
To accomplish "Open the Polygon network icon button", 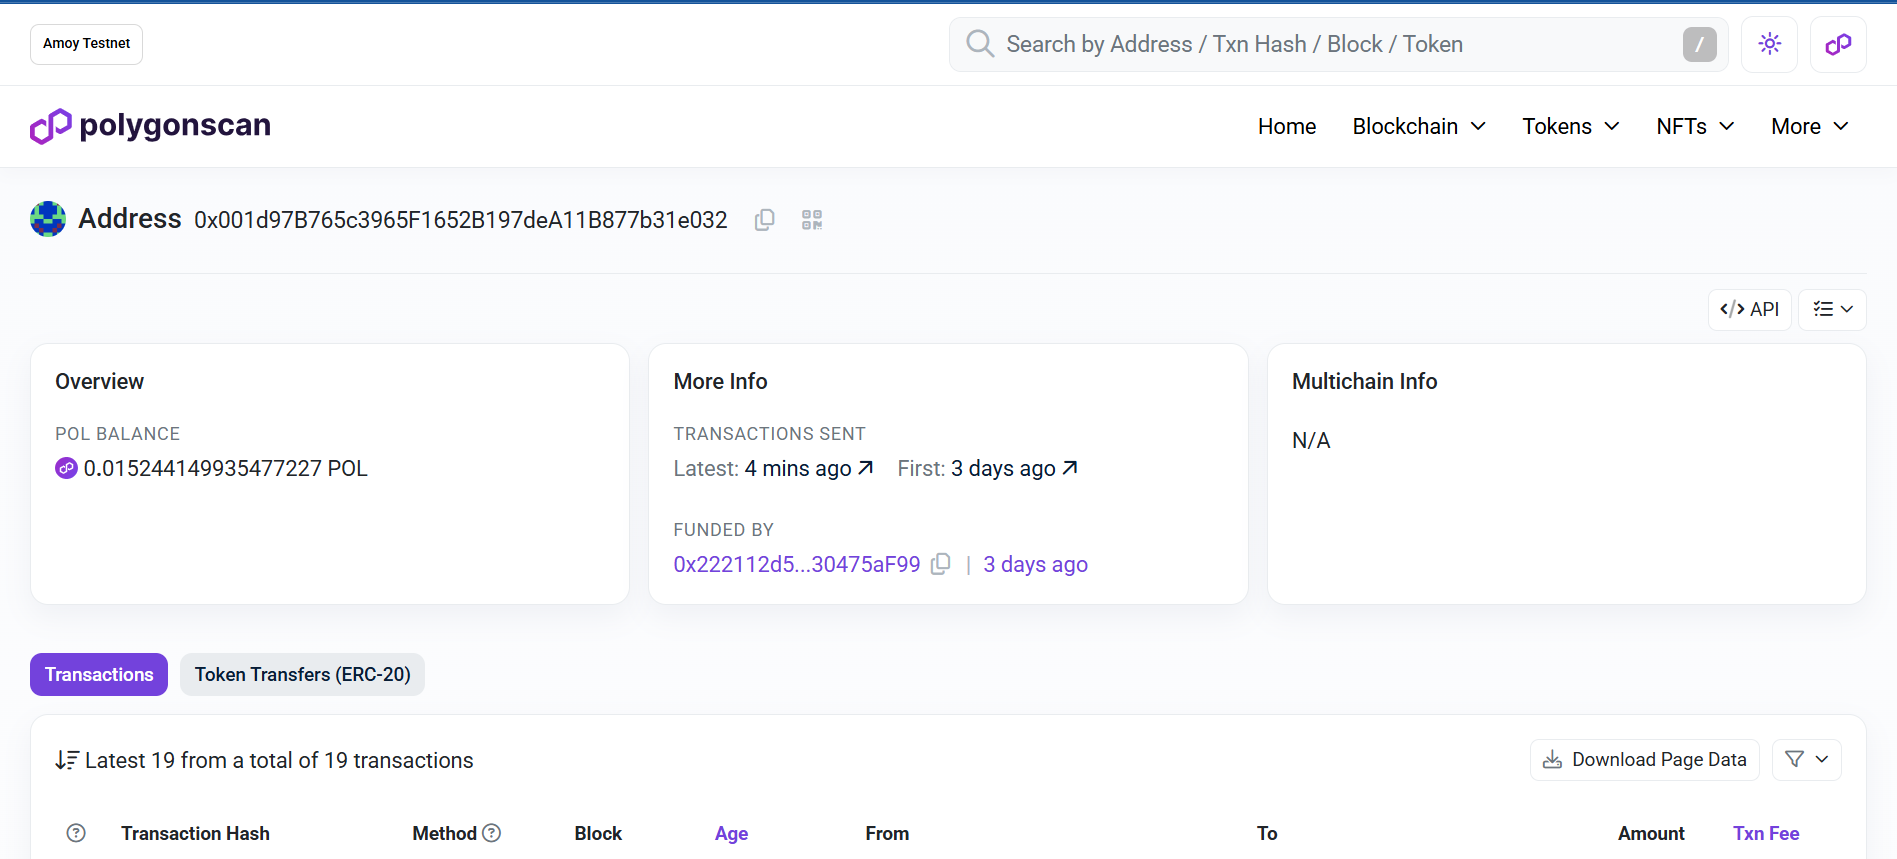I will 1838,44.
